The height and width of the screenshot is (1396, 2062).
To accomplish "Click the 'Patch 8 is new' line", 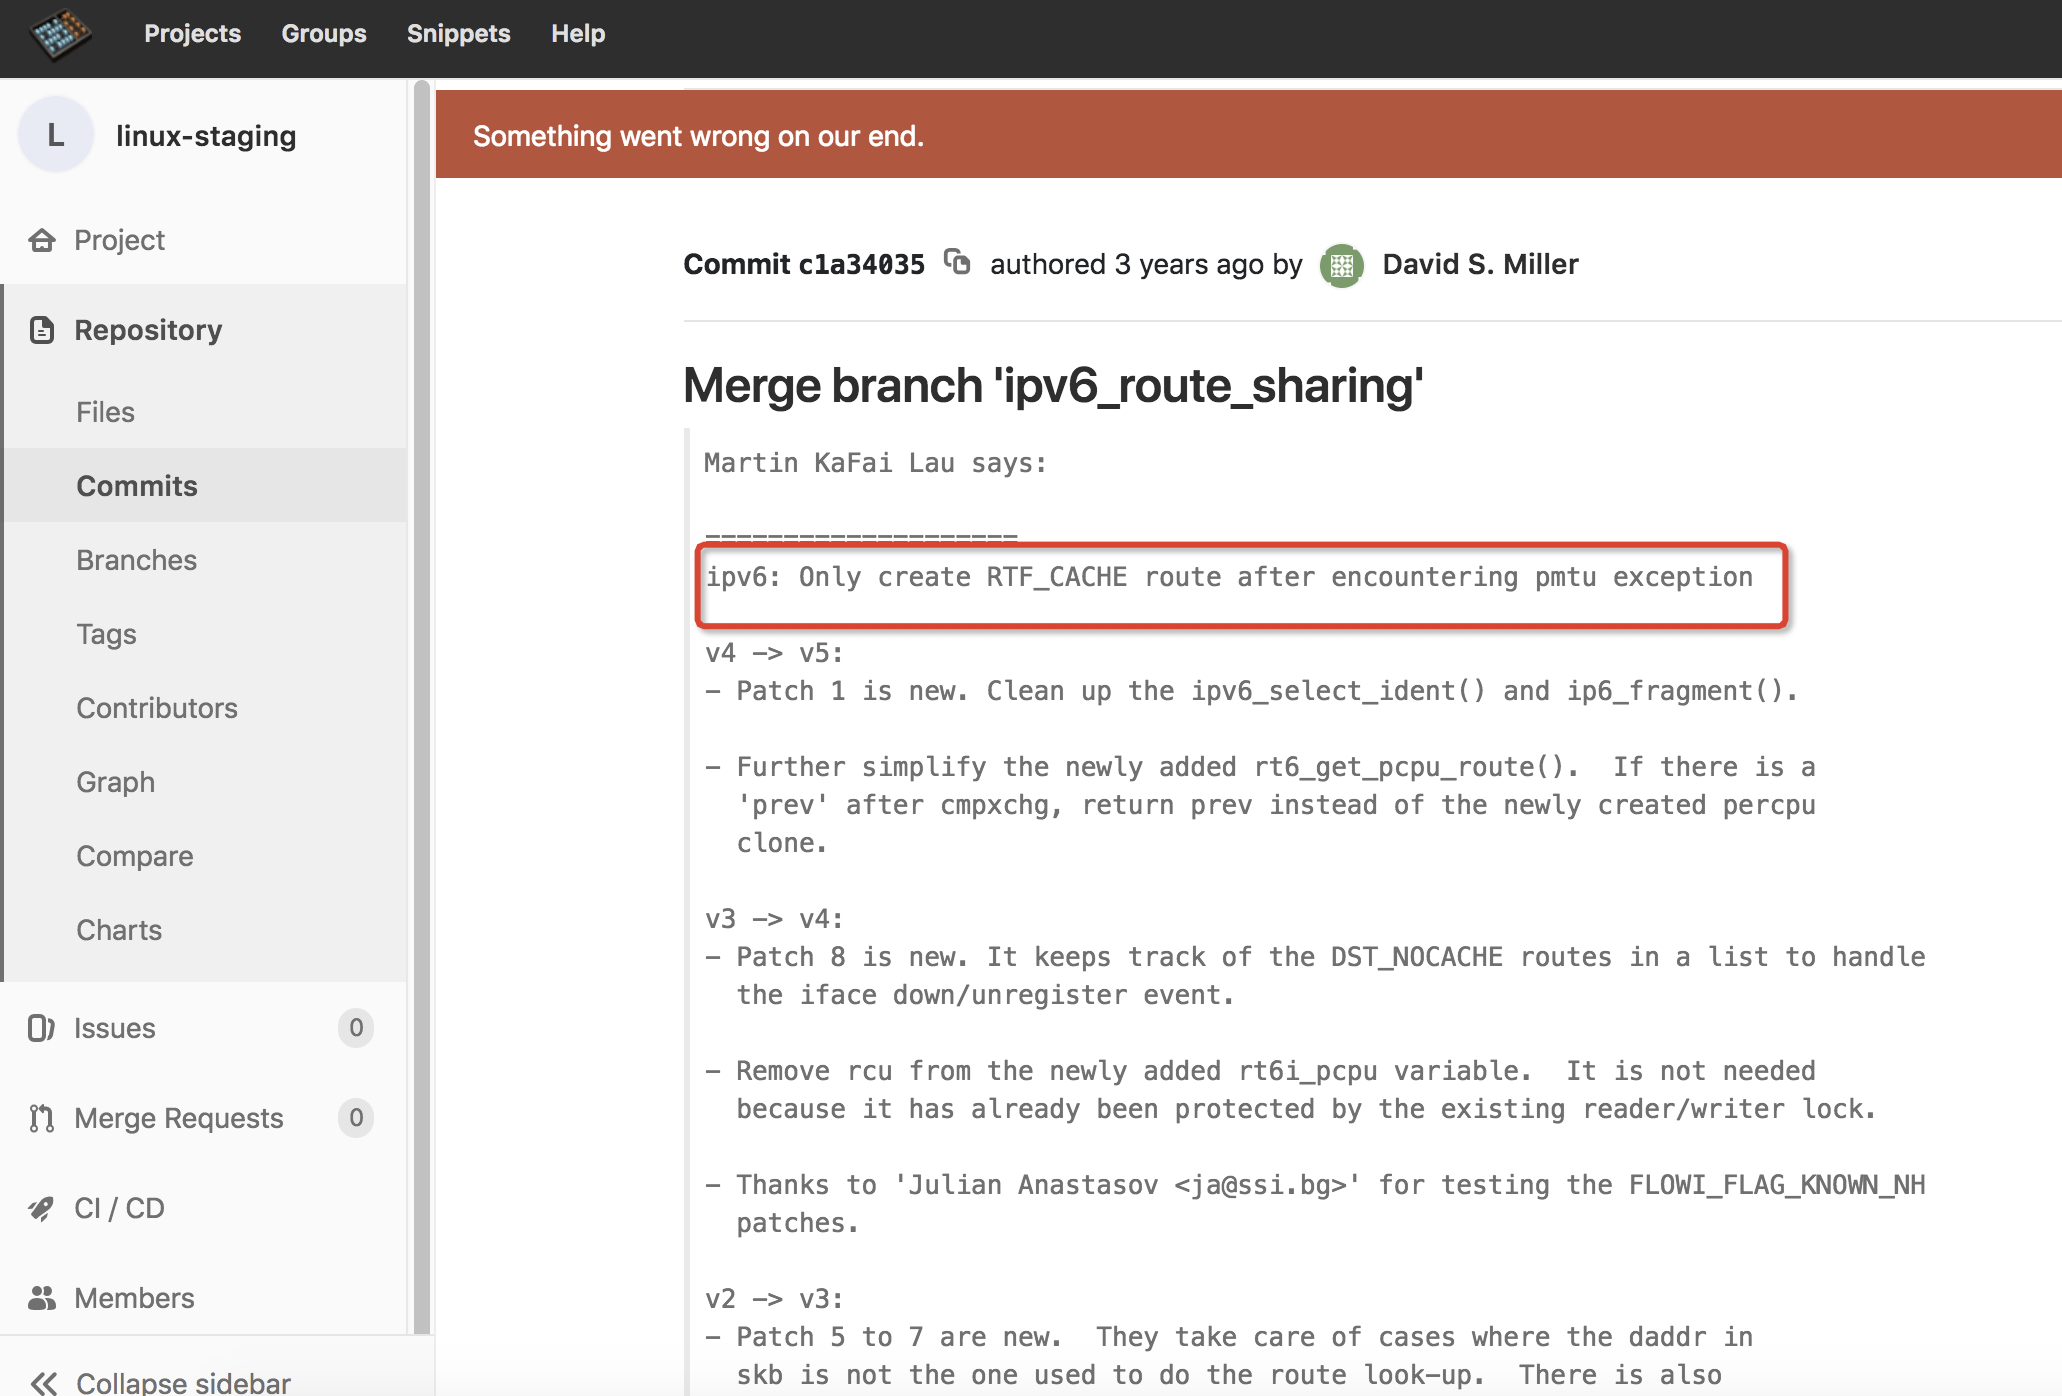I will (1315, 957).
